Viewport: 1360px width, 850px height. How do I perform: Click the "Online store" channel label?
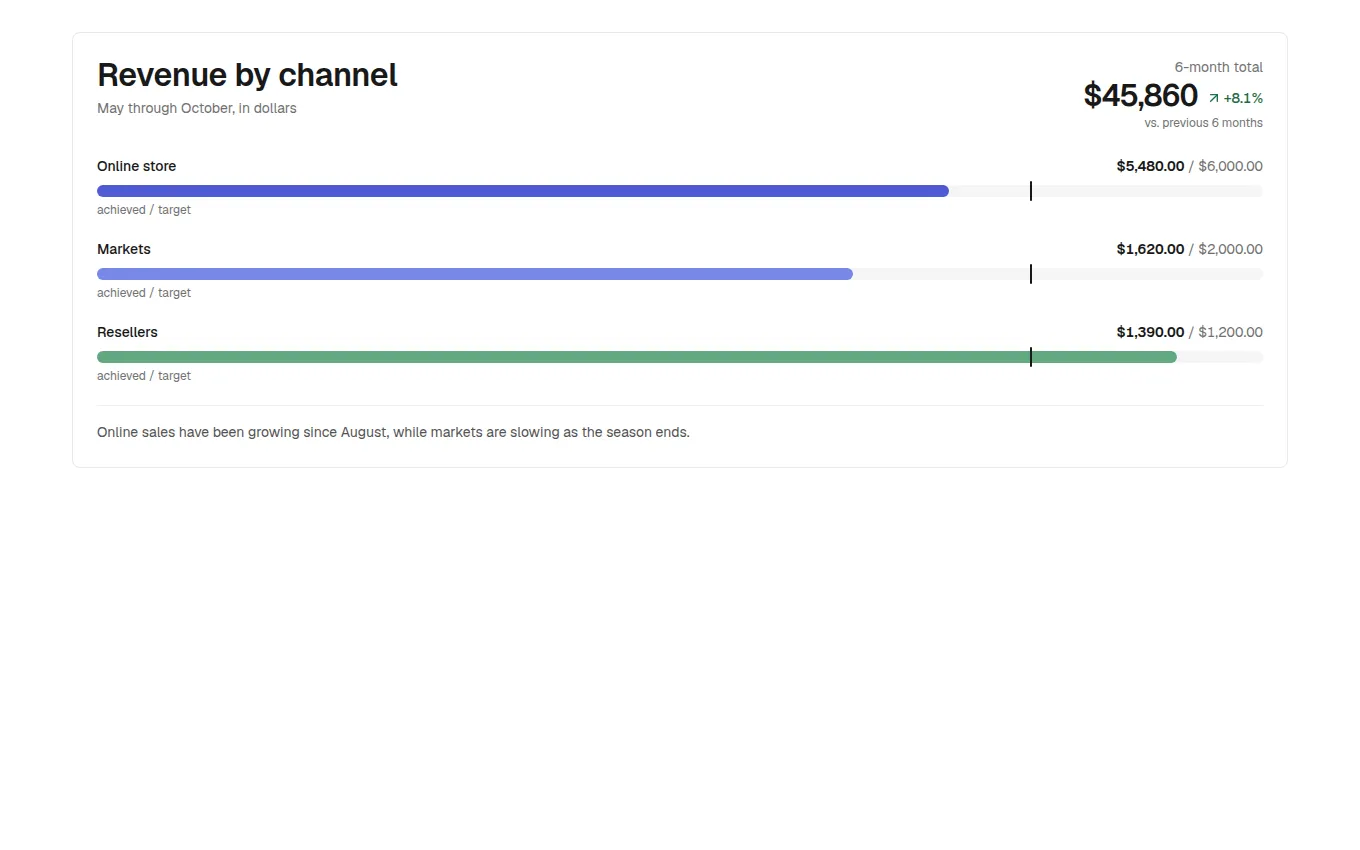(x=136, y=166)
